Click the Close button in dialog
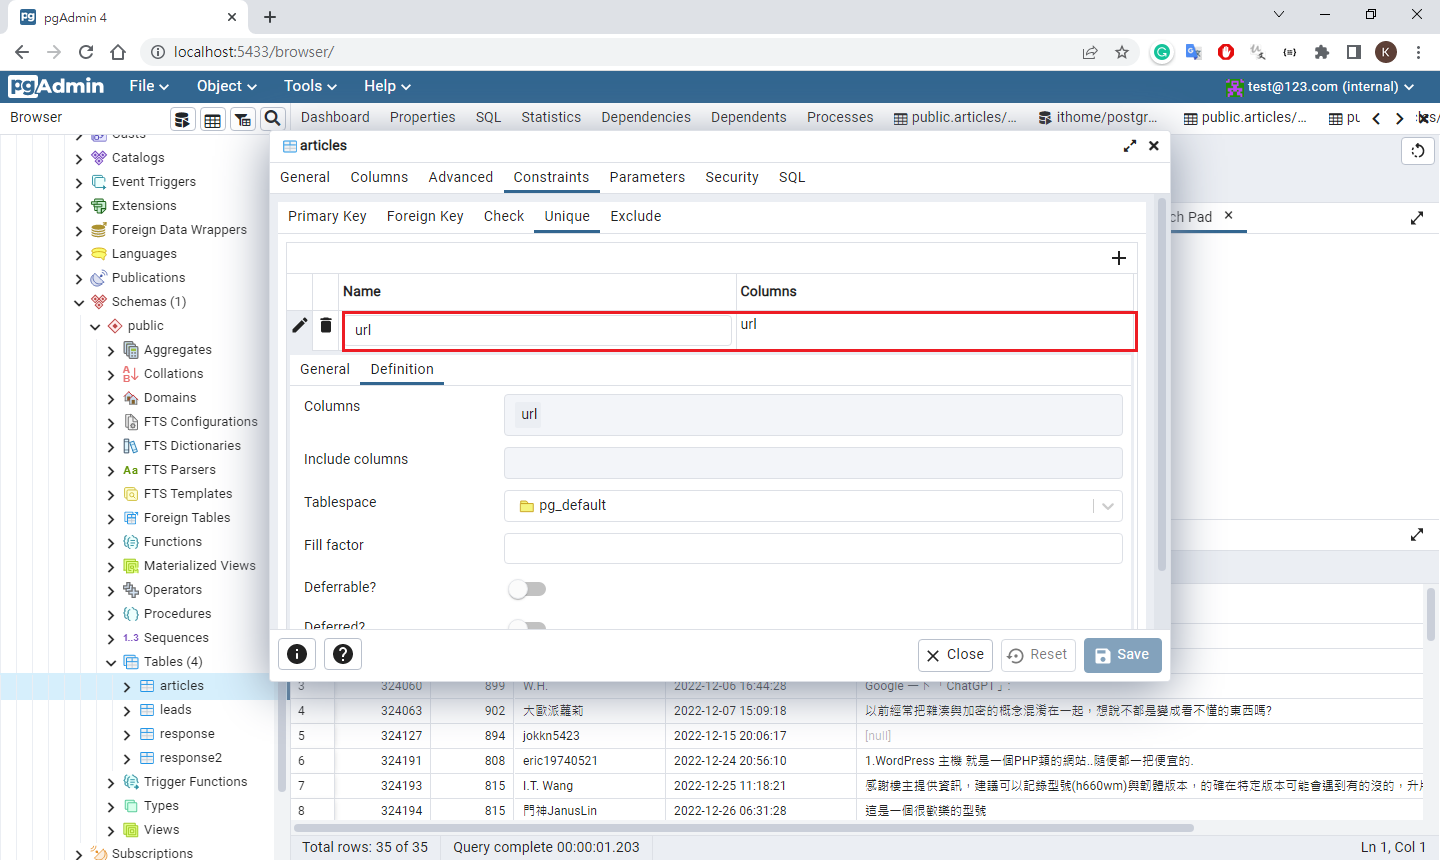Viewport: 1440px width, 860px height. tap(955, 655)
